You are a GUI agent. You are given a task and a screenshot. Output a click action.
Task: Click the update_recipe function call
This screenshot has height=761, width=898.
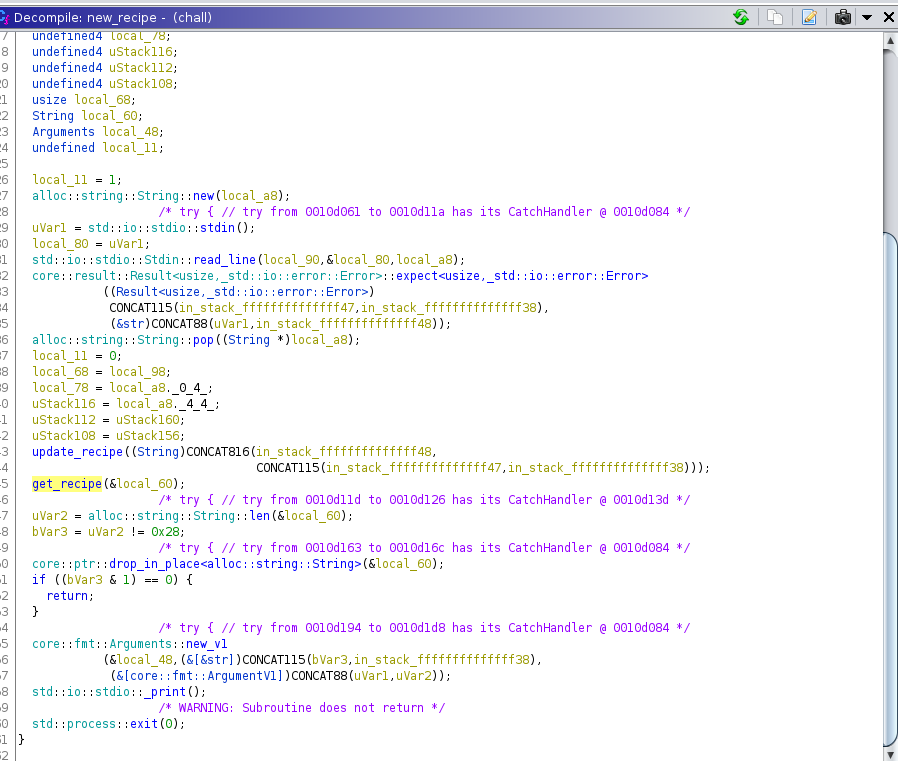77,452
